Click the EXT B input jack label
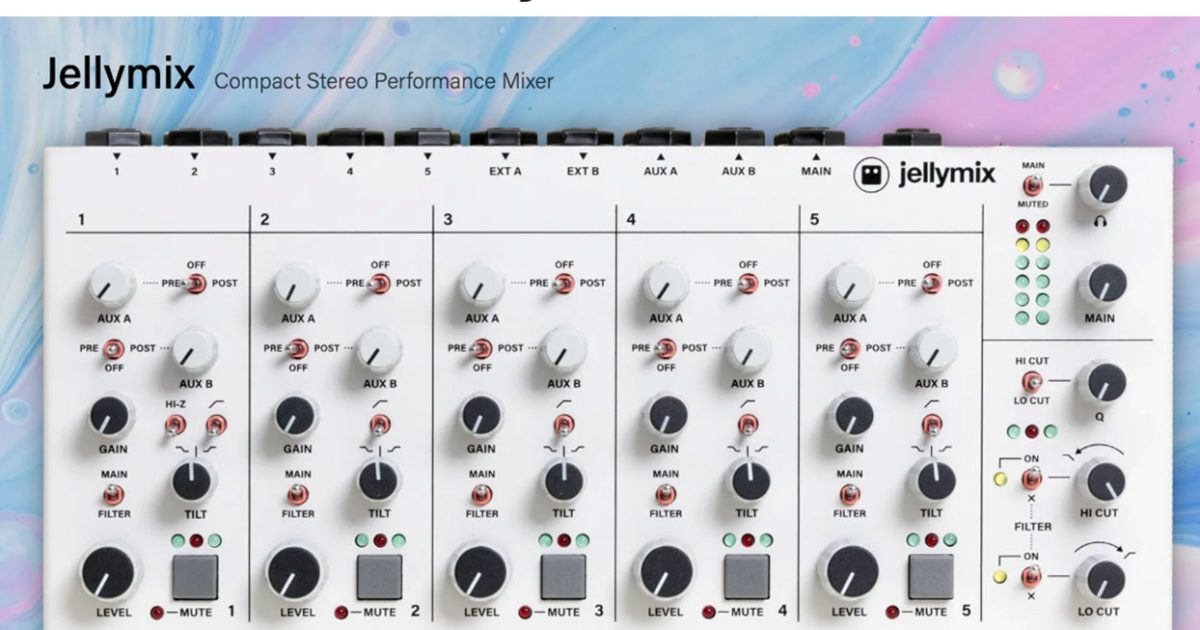The image size is (1200, 630). click(583, 171)
